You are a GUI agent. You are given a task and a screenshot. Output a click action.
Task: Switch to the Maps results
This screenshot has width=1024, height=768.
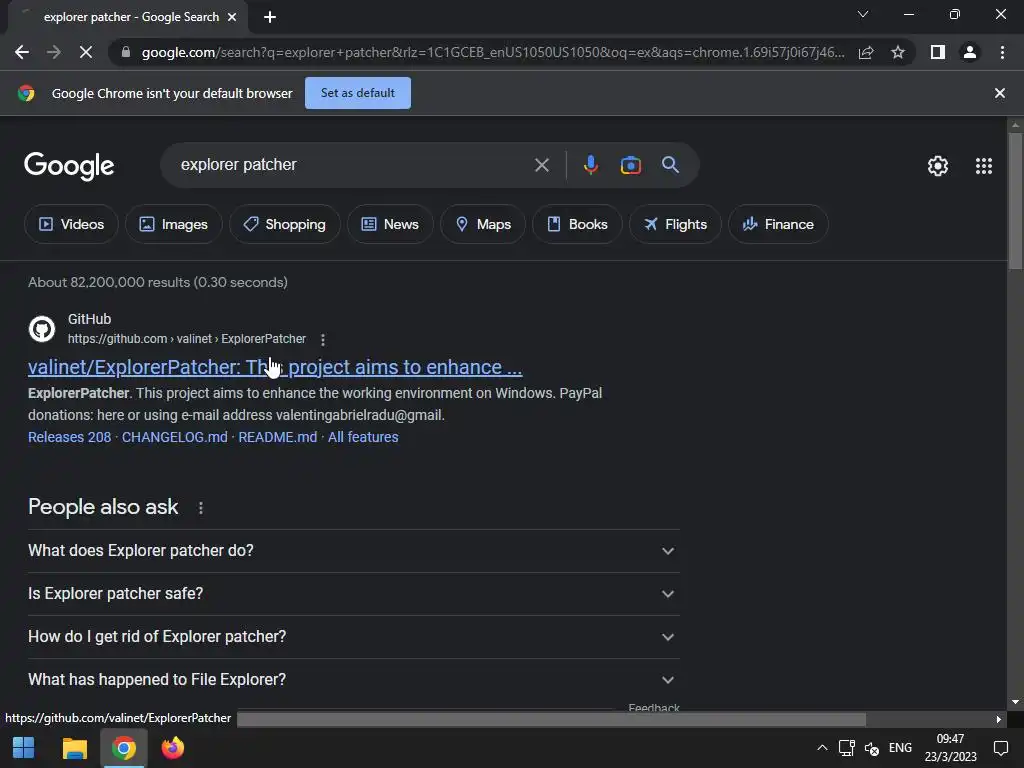point(483,224)
